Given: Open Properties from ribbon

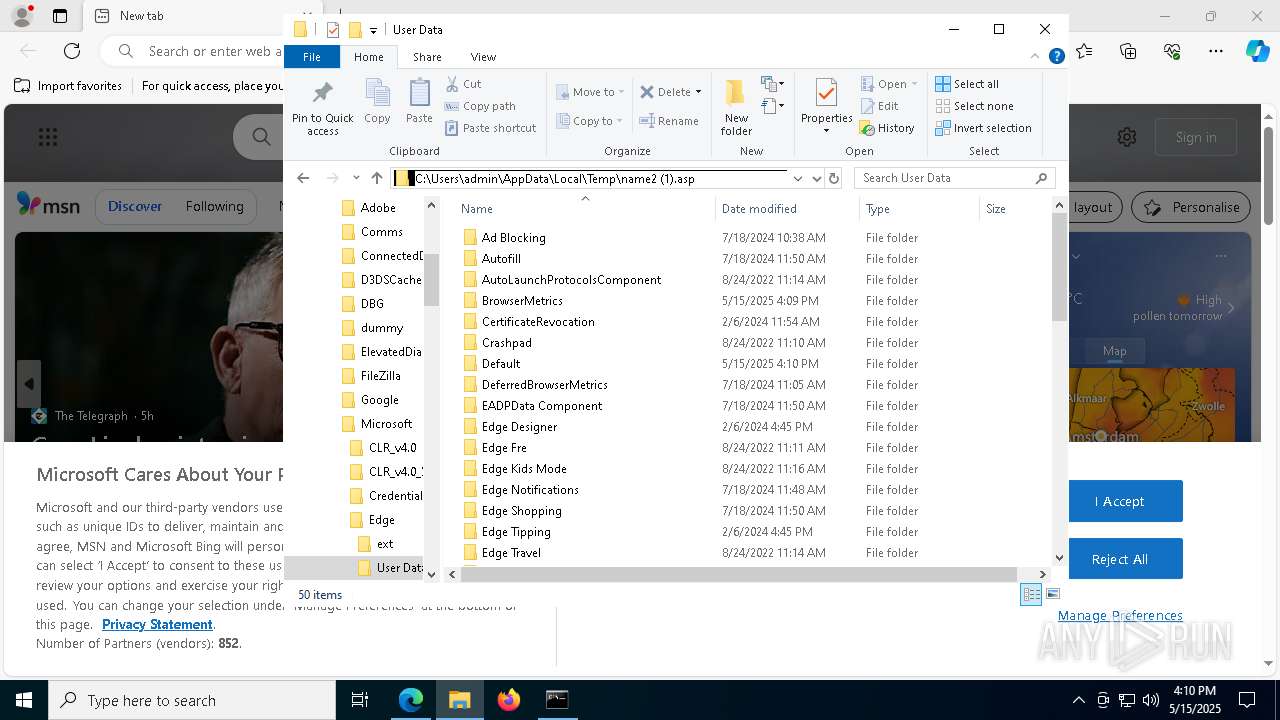Looking at the screenshot, I should 826,107.
